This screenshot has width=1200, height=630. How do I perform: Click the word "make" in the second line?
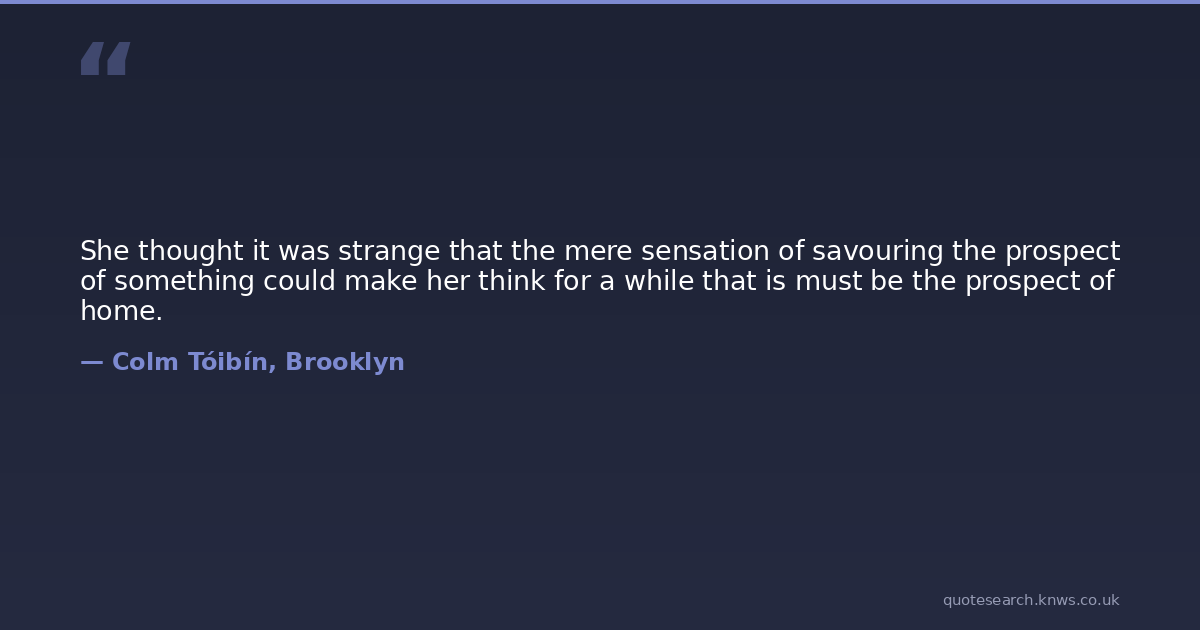(x=381, y=281)
